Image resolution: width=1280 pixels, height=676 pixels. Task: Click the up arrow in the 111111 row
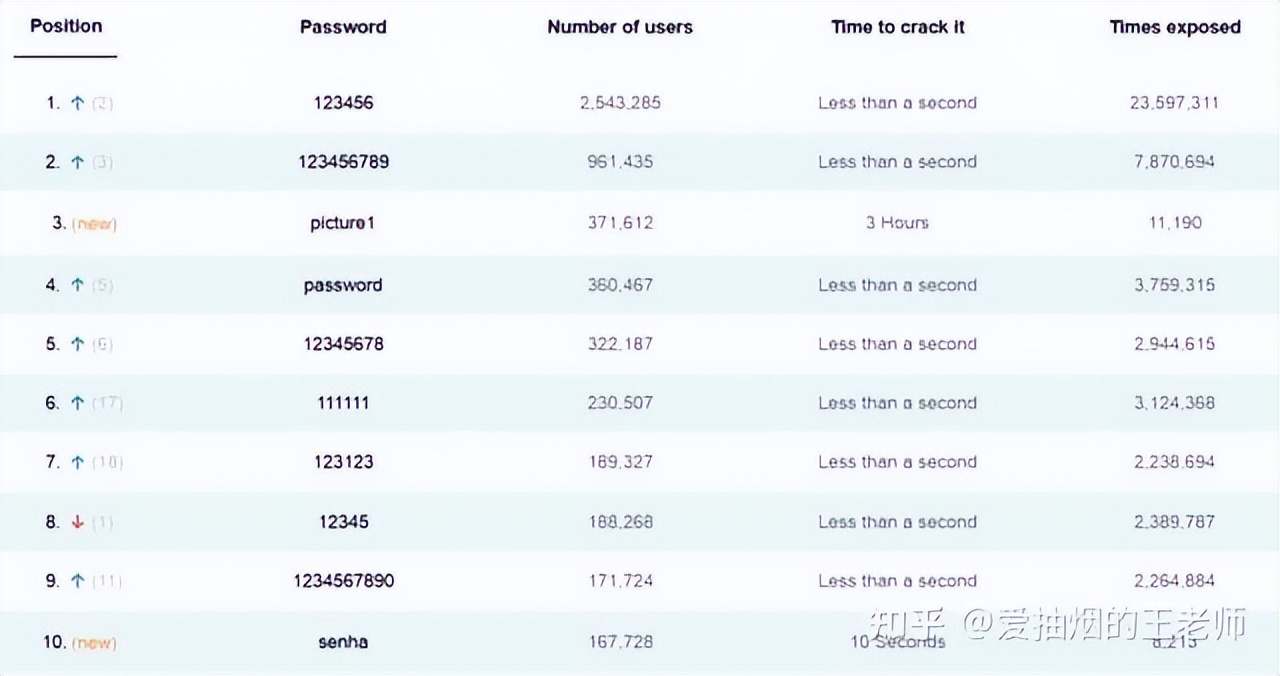[x=77, y=403]
